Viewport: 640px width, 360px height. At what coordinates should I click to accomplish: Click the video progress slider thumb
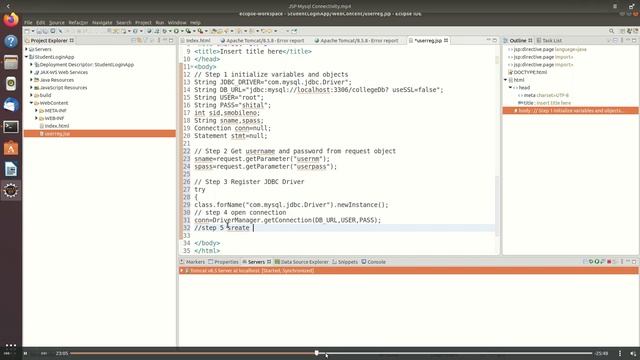pos(317,353)
